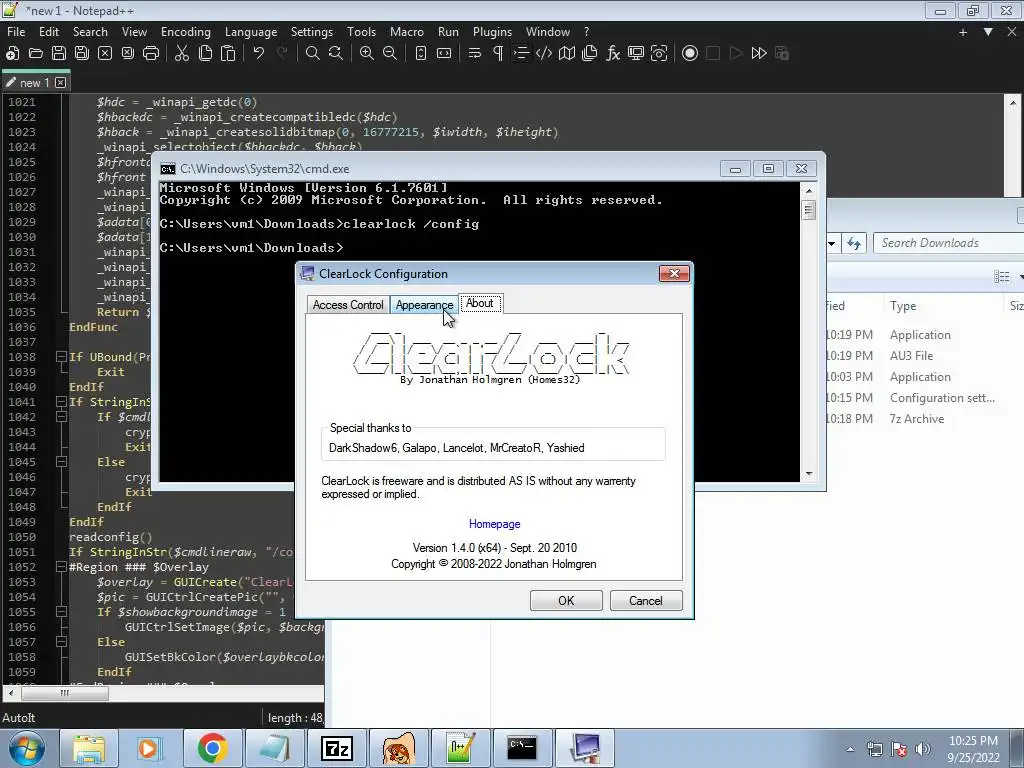This screenshot has width=1024, height=768.
Task: Toggle synchronized horizontal scrolling icon
Action: click(444, 54)
